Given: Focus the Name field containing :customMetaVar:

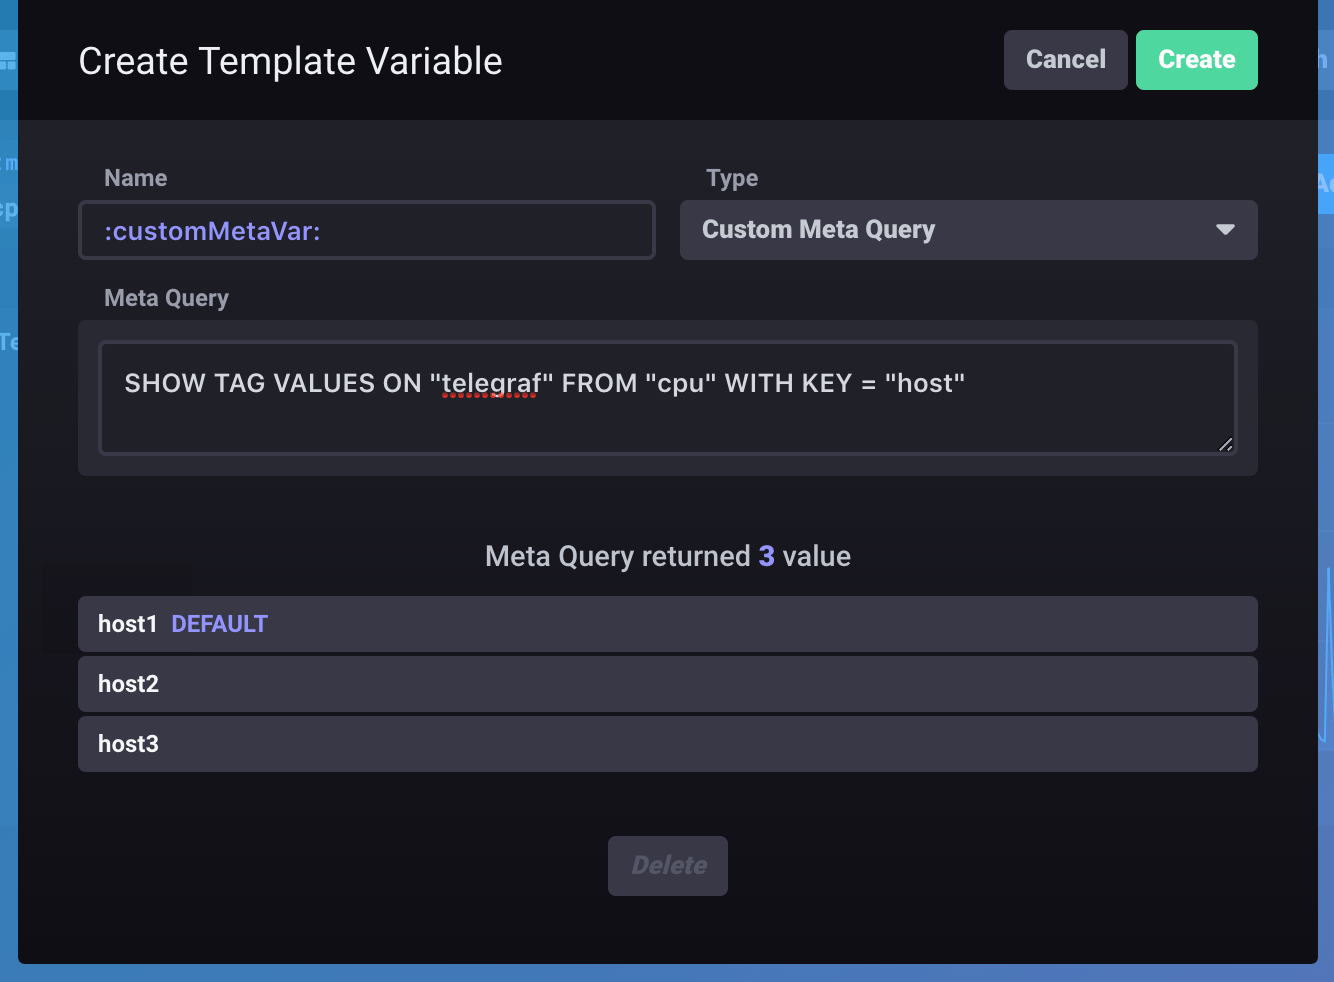Looking at the screenshot, I should 366,231.
